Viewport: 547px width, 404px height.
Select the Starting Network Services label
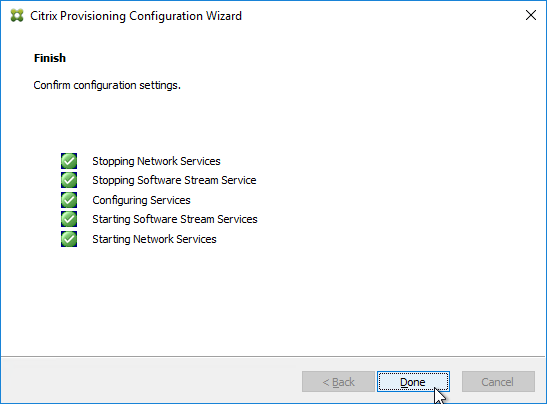click(154, 239)
